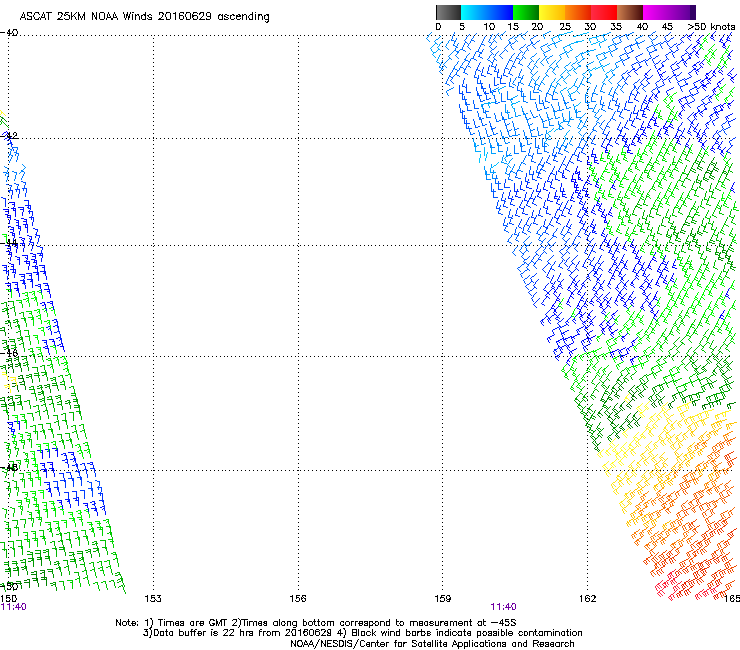
Task: Select the gray 0-5 knots legend swatch
Action: (x=448, y=12)
